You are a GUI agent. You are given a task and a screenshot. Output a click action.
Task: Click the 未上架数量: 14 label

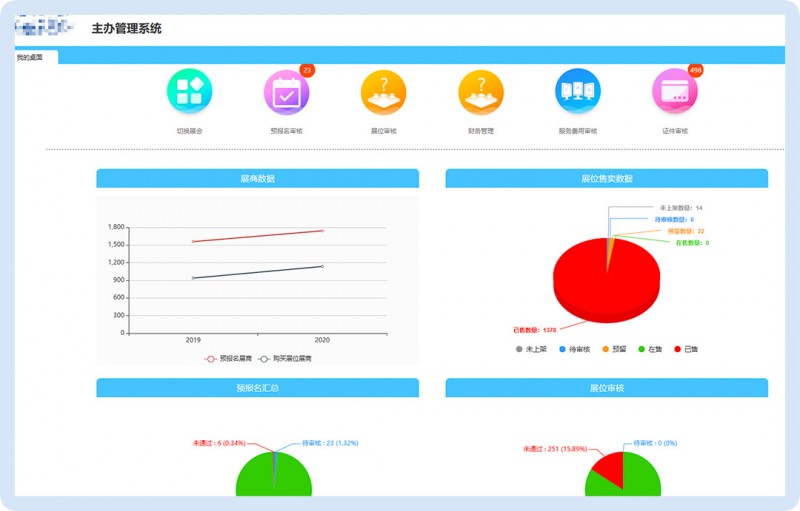[681, 208]
